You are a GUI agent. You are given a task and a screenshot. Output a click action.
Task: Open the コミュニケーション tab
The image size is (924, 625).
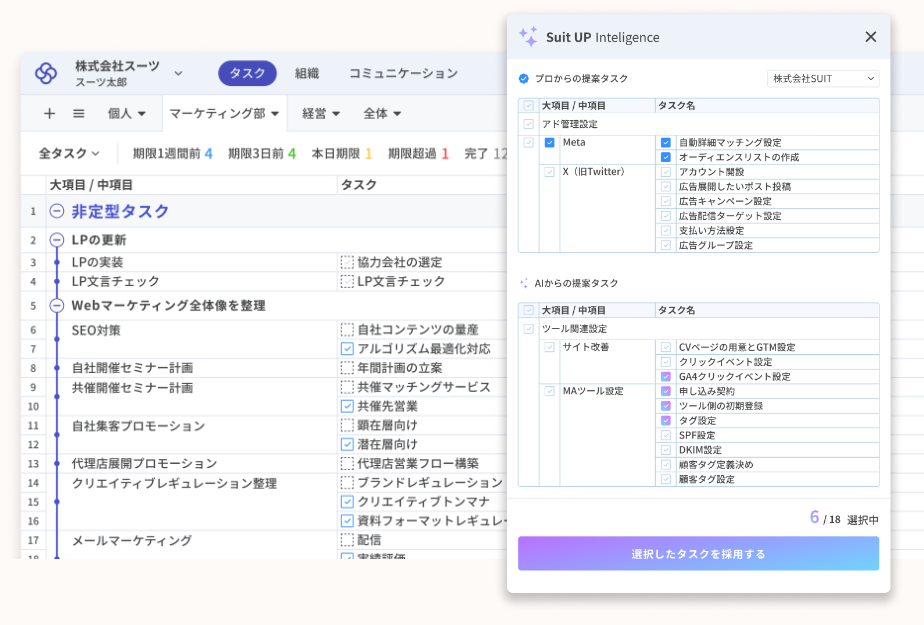point(403,73)
